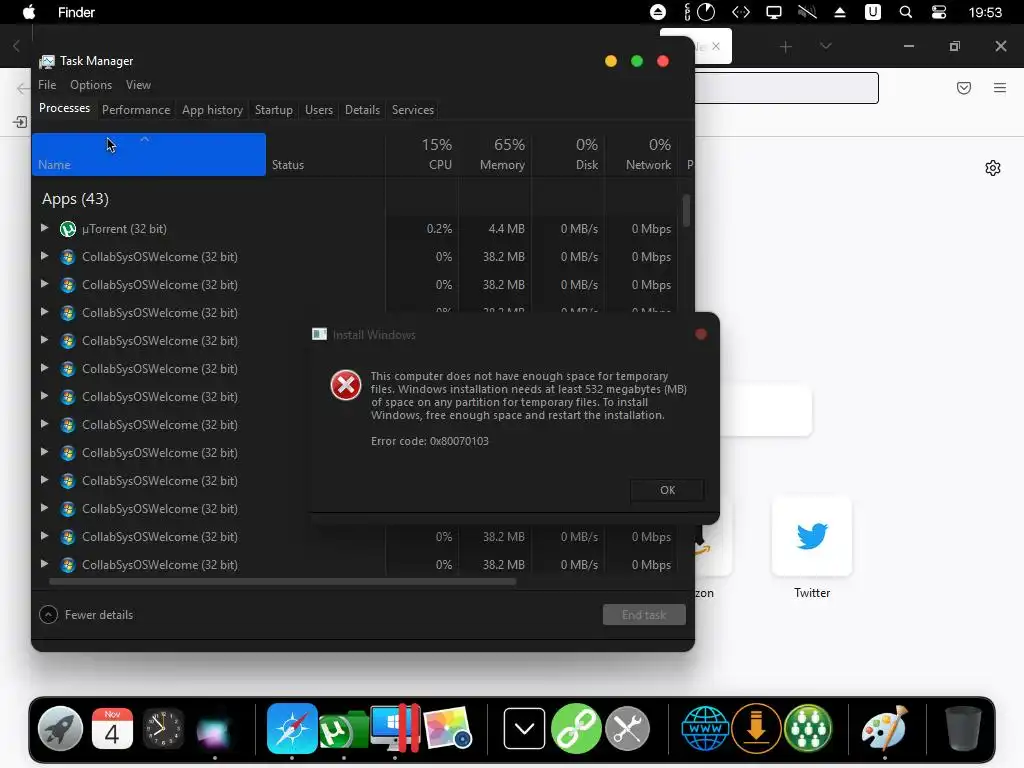This screenshot has width=1024, height=768.
Task: Open the blue WWW globe app
Action: (705, 728)
